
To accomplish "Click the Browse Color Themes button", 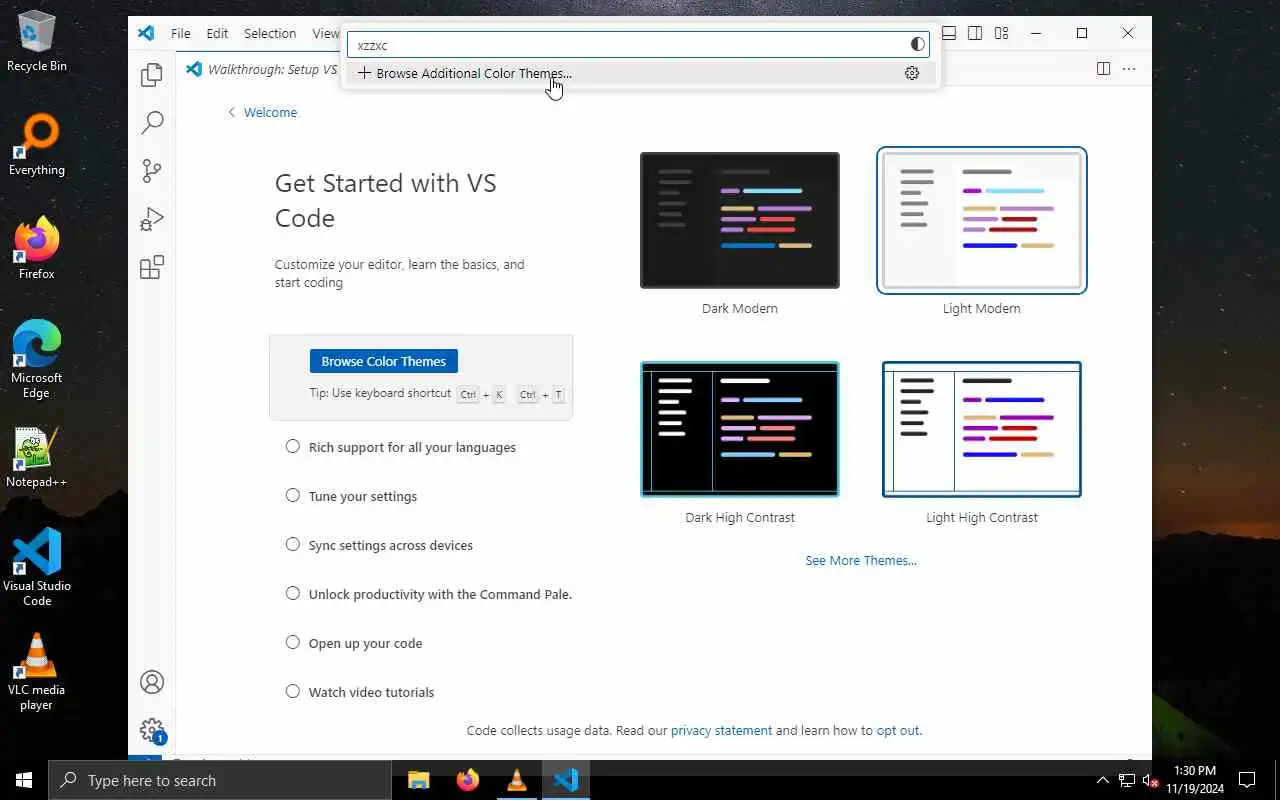I will pyautogui.click(x=384, y=361).
